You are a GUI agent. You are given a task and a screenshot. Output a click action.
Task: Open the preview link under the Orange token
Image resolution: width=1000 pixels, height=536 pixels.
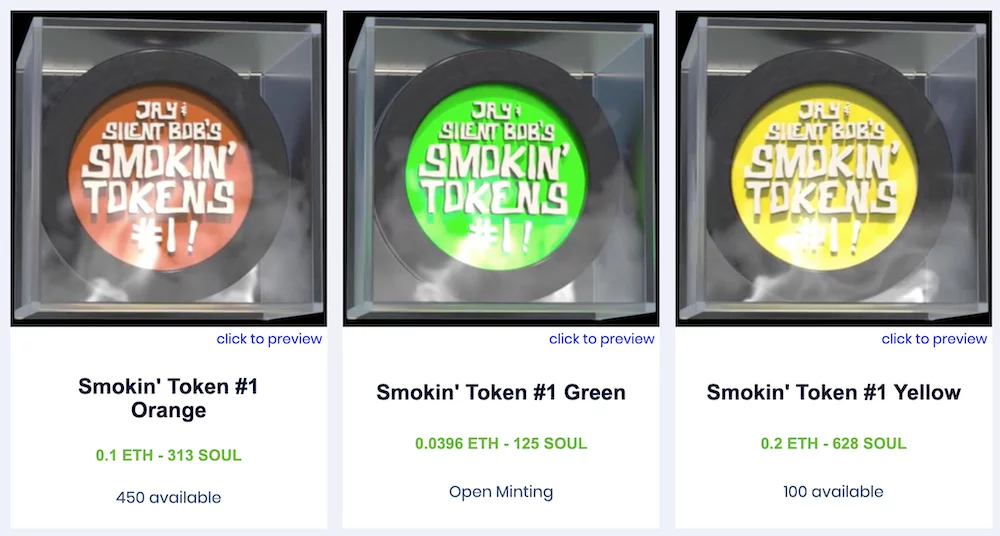269,339
